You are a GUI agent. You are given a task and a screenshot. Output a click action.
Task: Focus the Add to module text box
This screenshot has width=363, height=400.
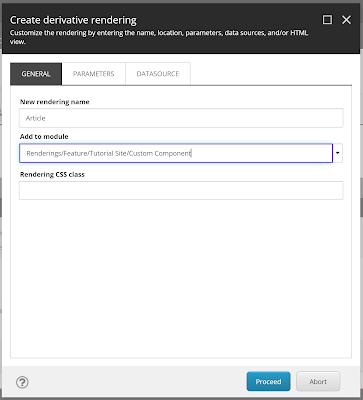coord(176,153)
